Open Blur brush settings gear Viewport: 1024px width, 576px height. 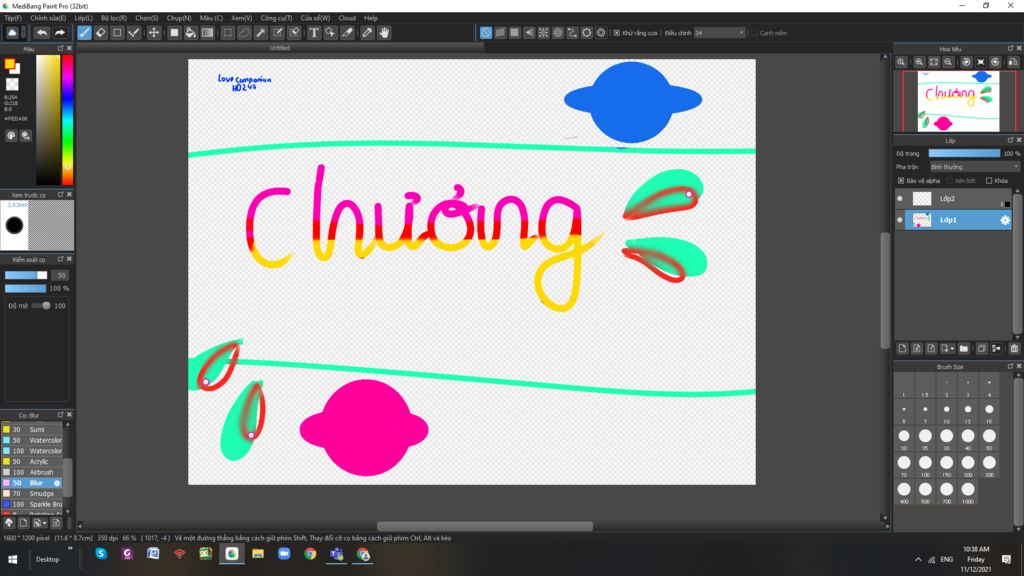click(57, 483)
